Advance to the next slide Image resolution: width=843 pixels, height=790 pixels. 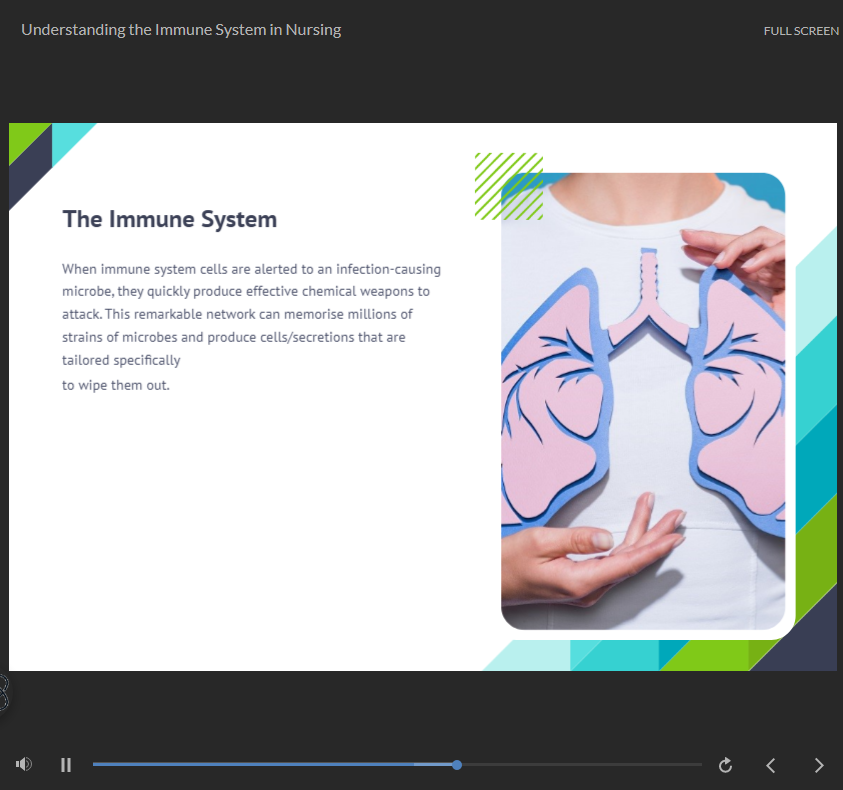[819, 765]
